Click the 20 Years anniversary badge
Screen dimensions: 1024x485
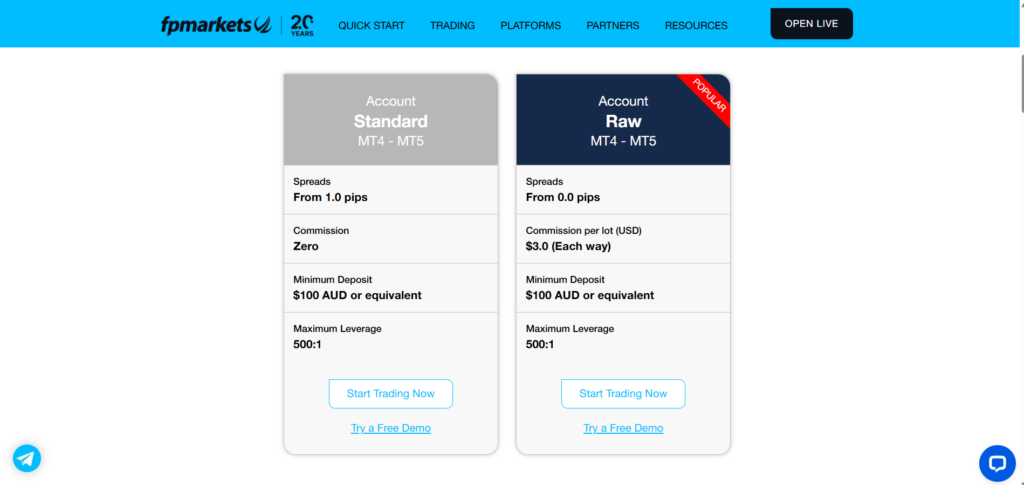click(302, 25)
